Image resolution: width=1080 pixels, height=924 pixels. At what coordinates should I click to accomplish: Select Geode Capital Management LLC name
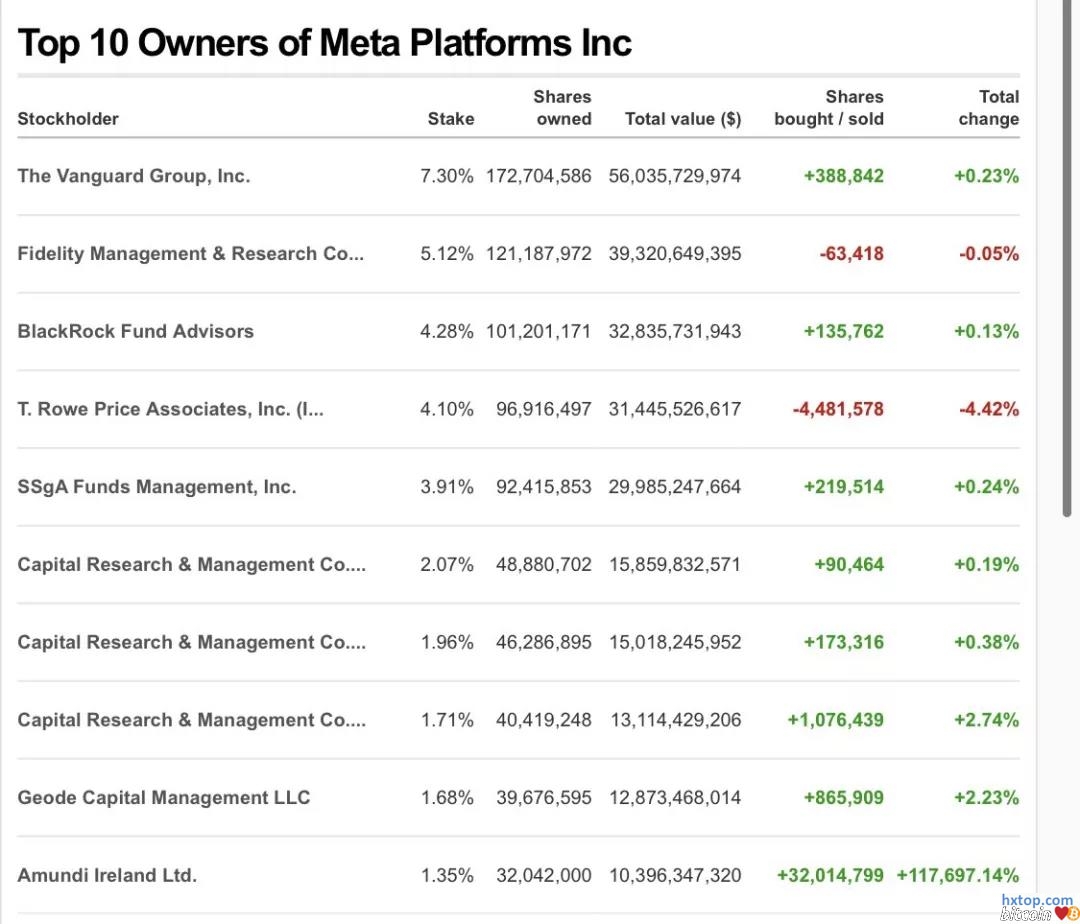tap(164, 798)
